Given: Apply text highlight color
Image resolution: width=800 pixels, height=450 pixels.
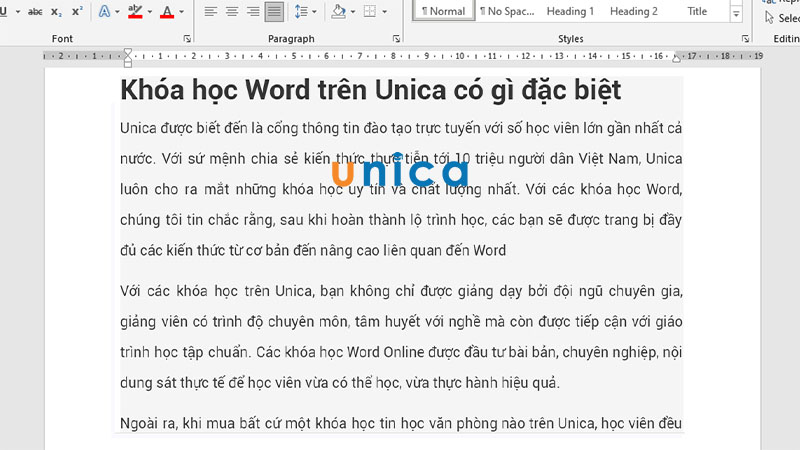Looking at the screenshot, I should 135,12.
